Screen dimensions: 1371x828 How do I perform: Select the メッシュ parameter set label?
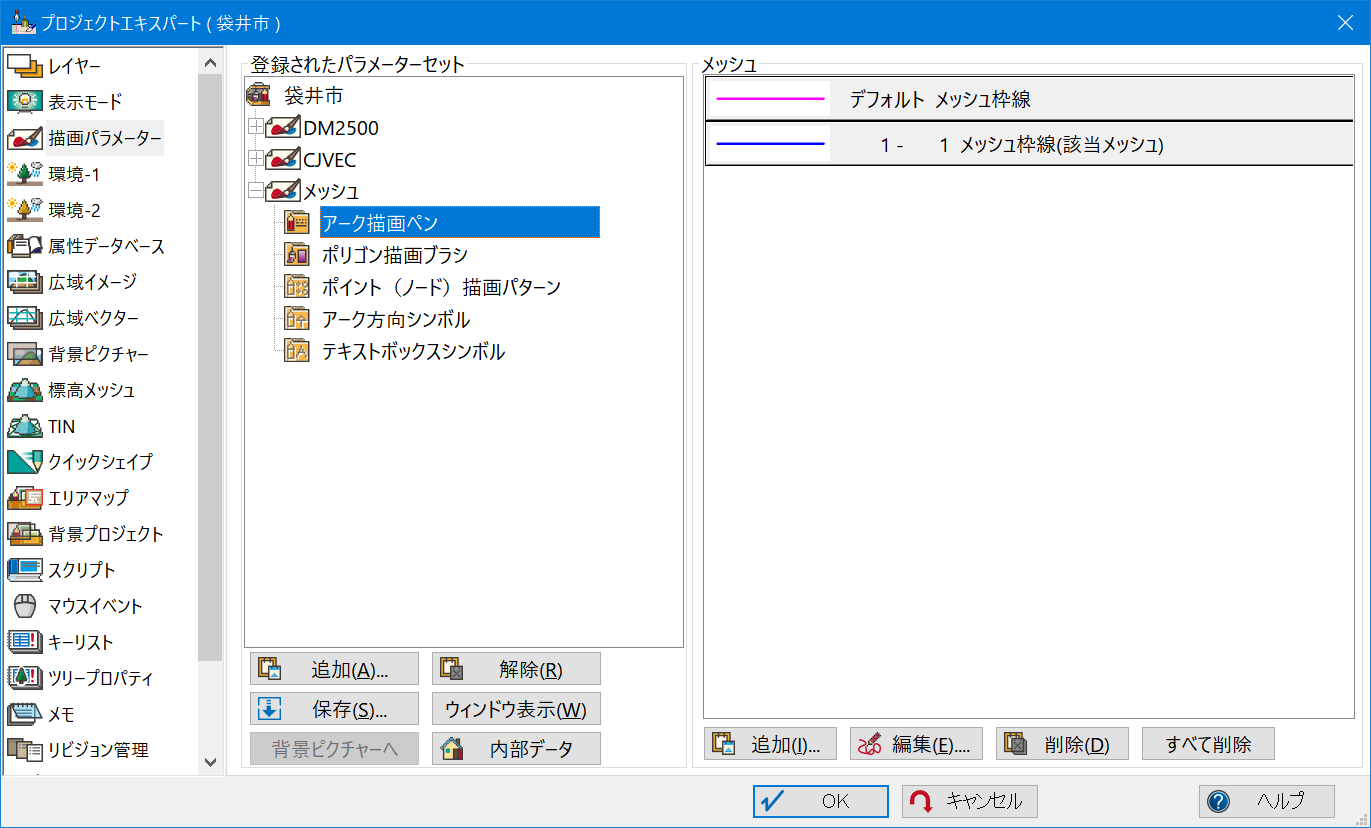coord(331,191)
